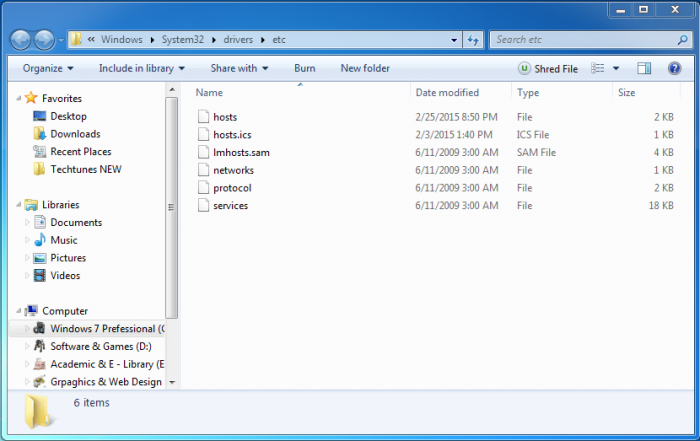Open Academic & E - Library drive
The image size is (700, 441).
tap(107, 364)
